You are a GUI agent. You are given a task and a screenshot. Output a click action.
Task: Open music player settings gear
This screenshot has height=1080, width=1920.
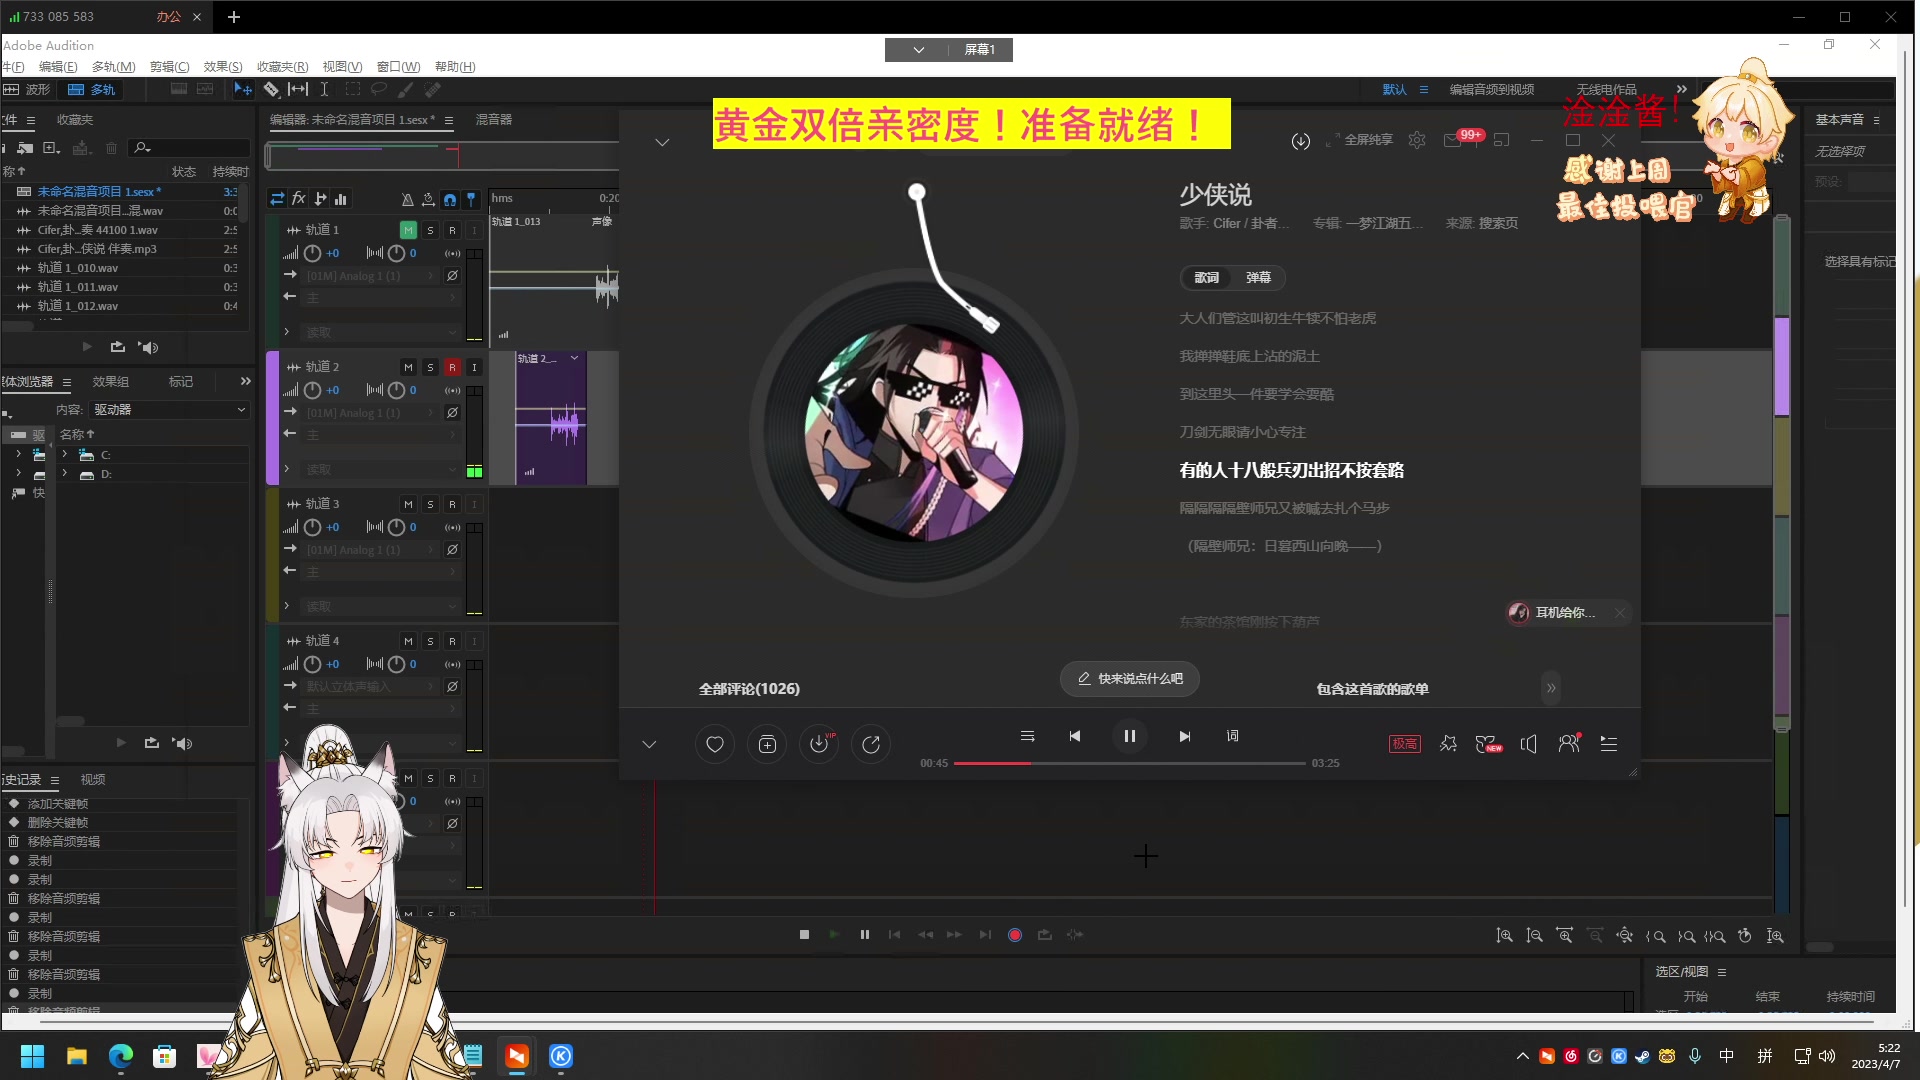click(x=1417, y=140)
